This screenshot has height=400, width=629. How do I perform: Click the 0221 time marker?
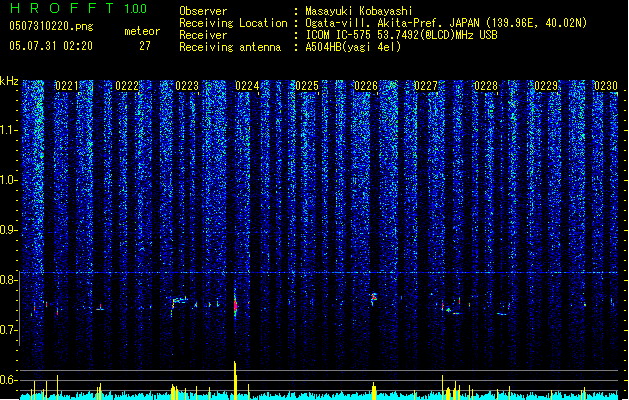[67, 86]
